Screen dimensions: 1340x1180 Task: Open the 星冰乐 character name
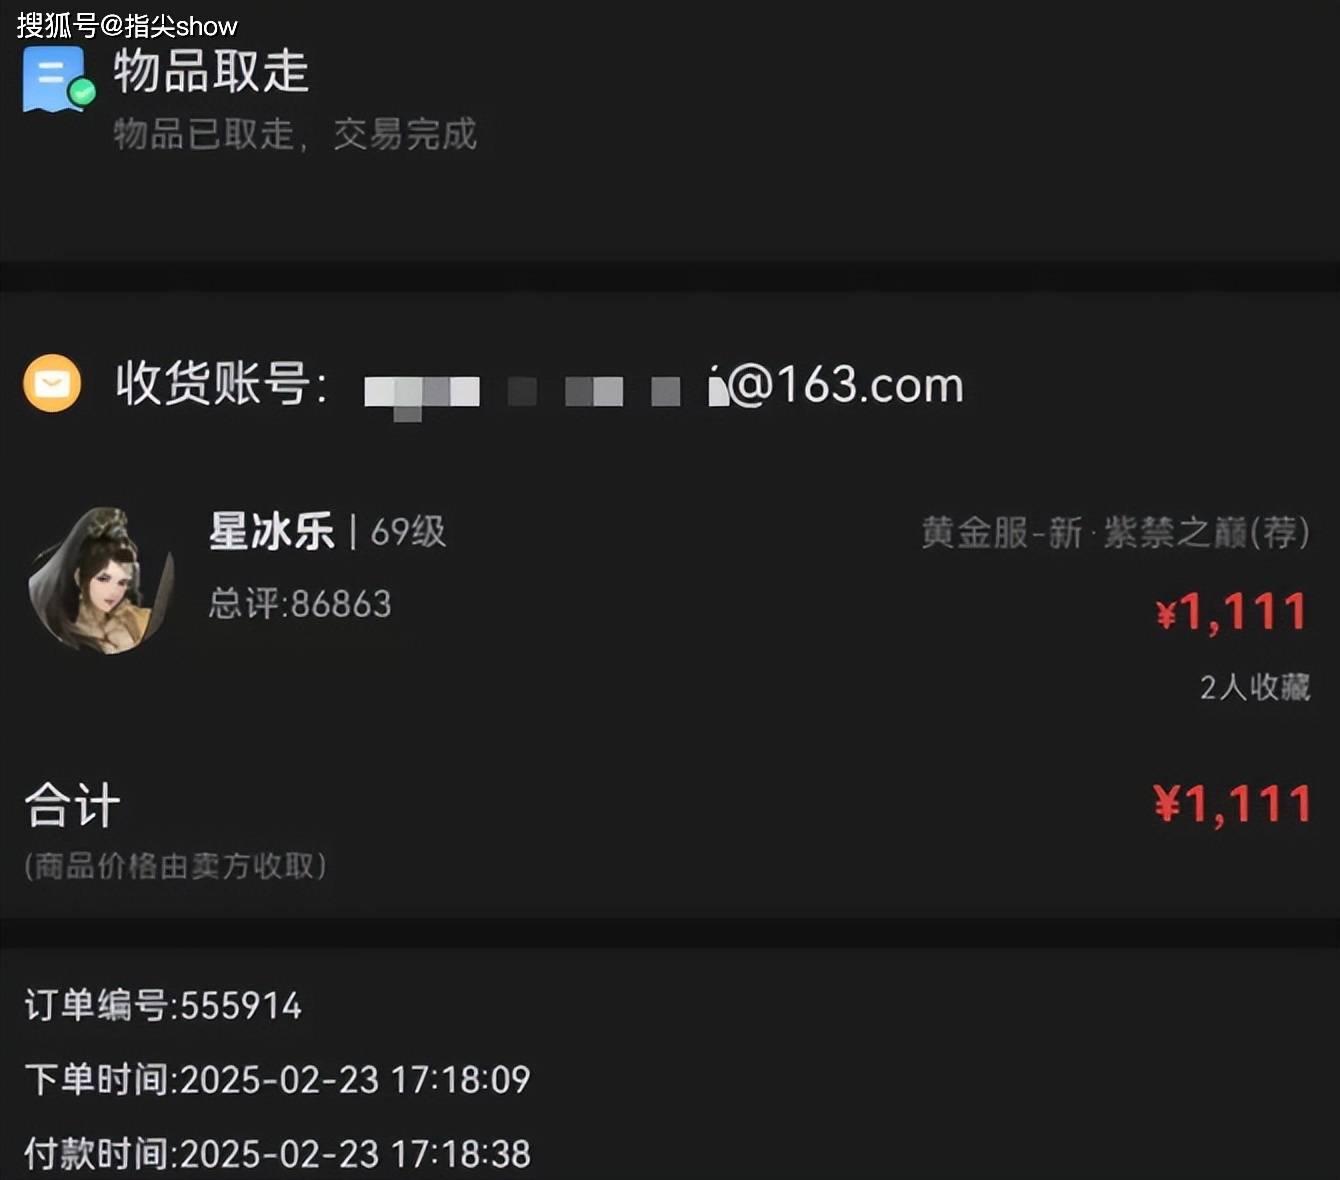click(x=272, y=531)
